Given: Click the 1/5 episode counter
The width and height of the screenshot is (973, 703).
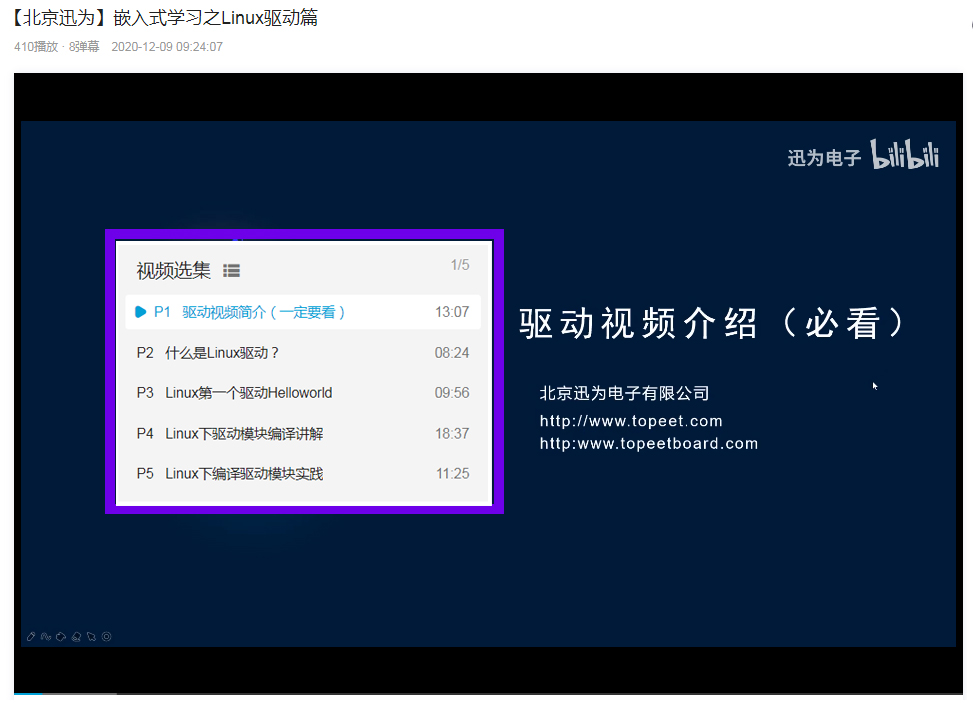Looking at the screenshot, I should coord(459,266).
